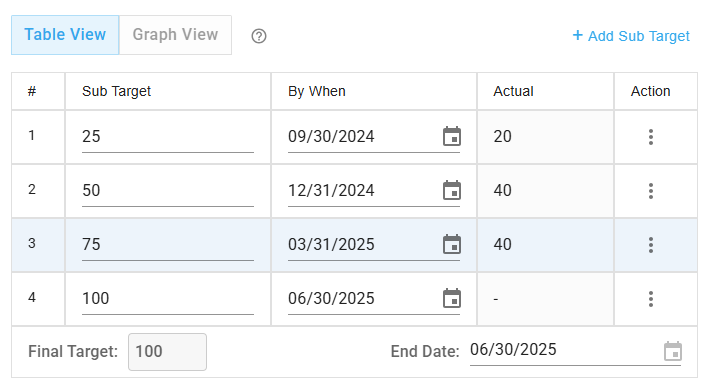Open calendar picker for 03/31/2025 date

pyautogui.click(x=452, y=244)
